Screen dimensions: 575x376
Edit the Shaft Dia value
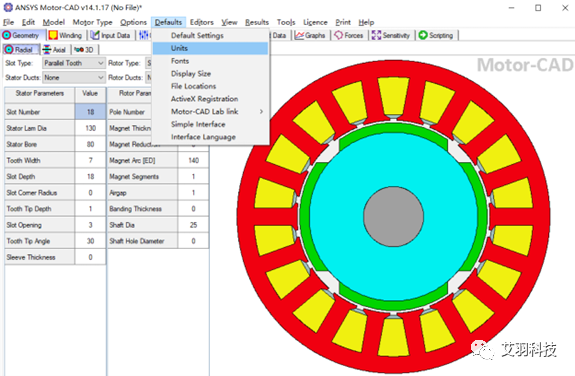click(x=193, y=225)
